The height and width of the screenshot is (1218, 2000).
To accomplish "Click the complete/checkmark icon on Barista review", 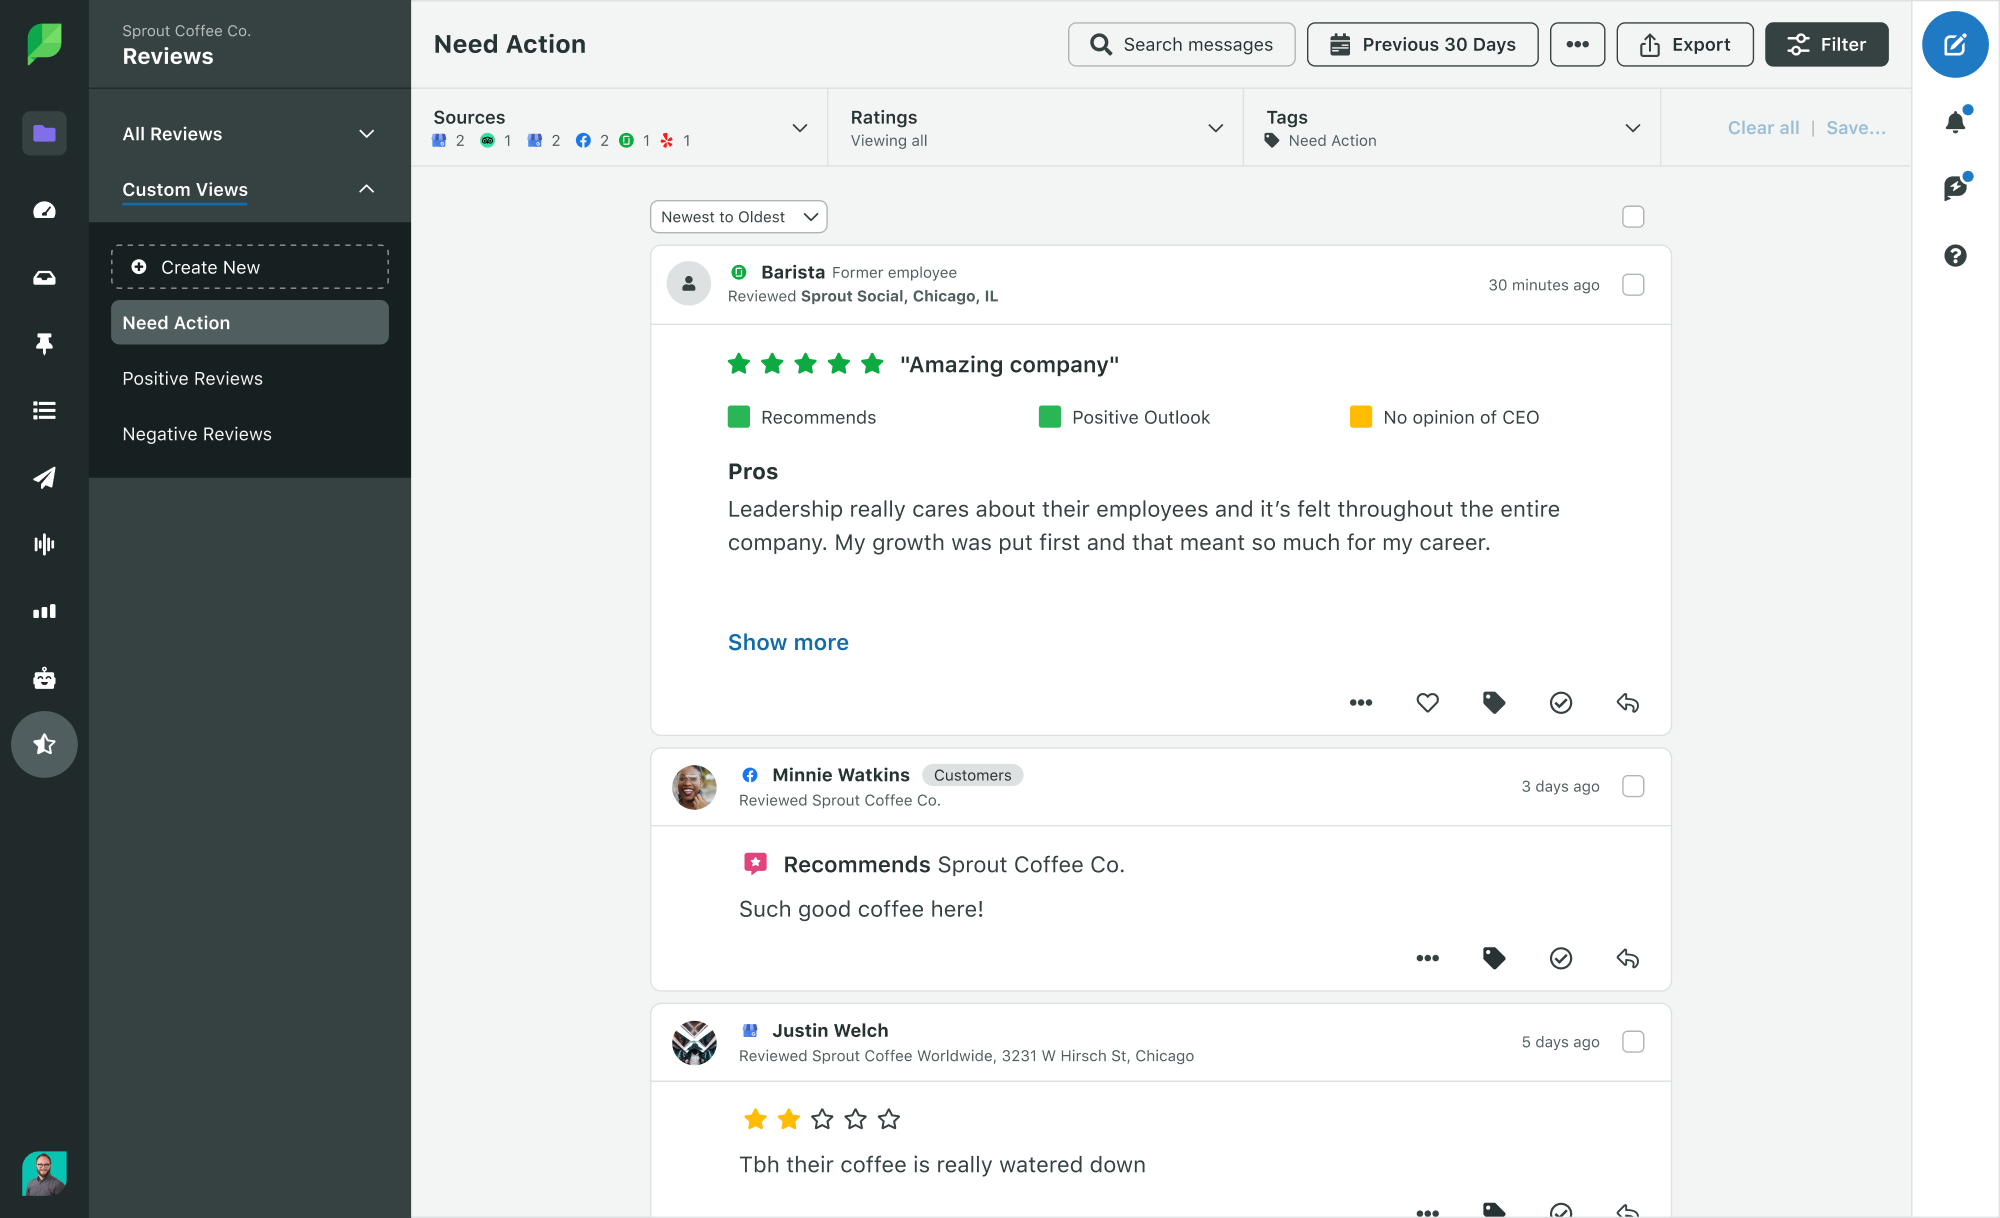I will pyautogui.click(x=1561, y=703).
